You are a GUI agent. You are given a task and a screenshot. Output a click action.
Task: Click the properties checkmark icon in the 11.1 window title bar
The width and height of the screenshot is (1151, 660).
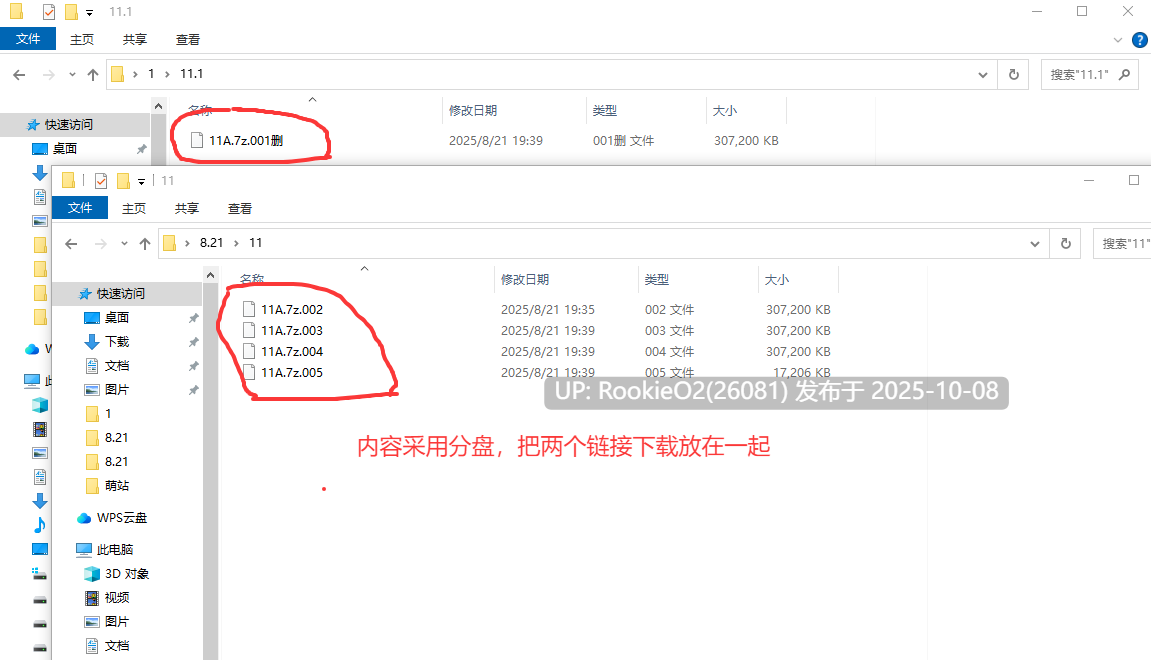[48, 12]
